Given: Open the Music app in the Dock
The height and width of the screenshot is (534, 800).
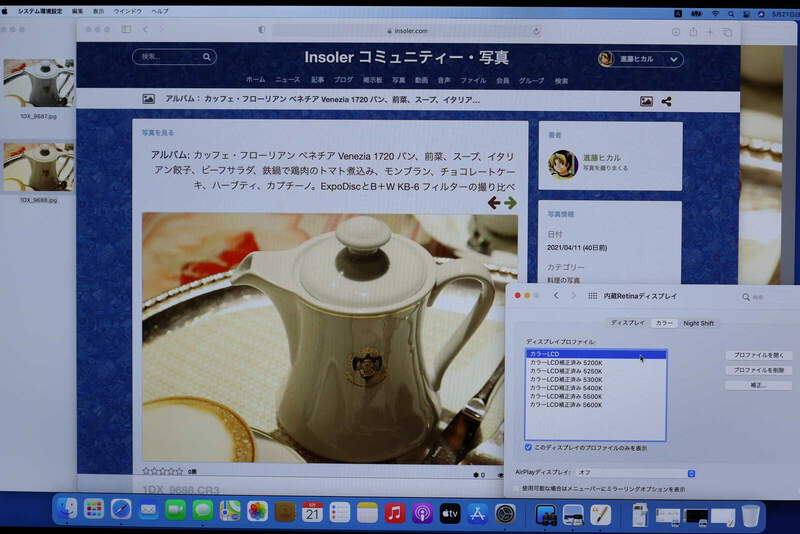Looking at the screenshot, I should tap(395, 513).
